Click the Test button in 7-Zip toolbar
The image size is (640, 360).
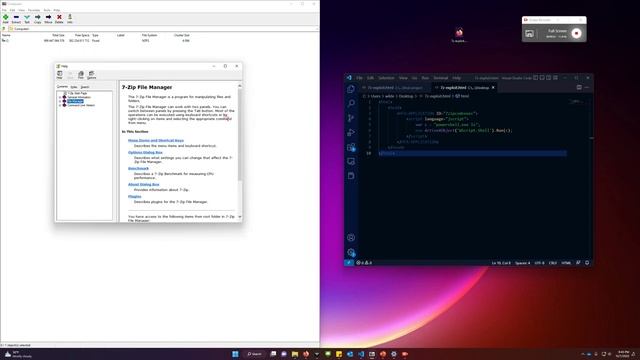pyautogui.click(x=27, y=18)
